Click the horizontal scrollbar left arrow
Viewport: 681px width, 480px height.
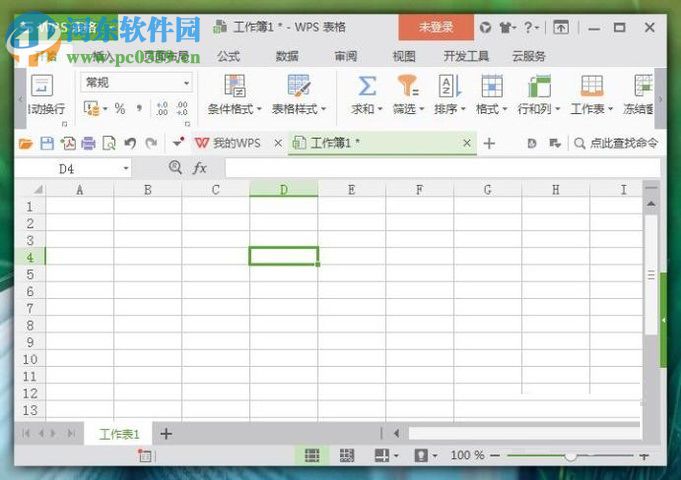pos(397,433)
